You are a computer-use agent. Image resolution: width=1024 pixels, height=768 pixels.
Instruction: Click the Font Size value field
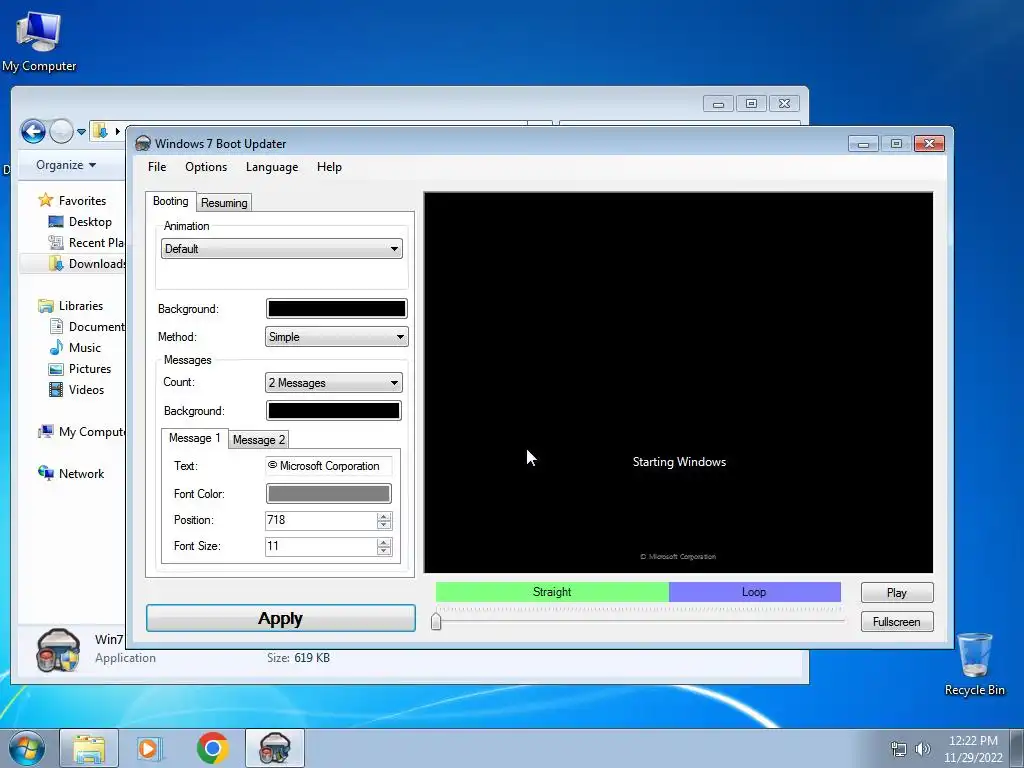[321, 546]
